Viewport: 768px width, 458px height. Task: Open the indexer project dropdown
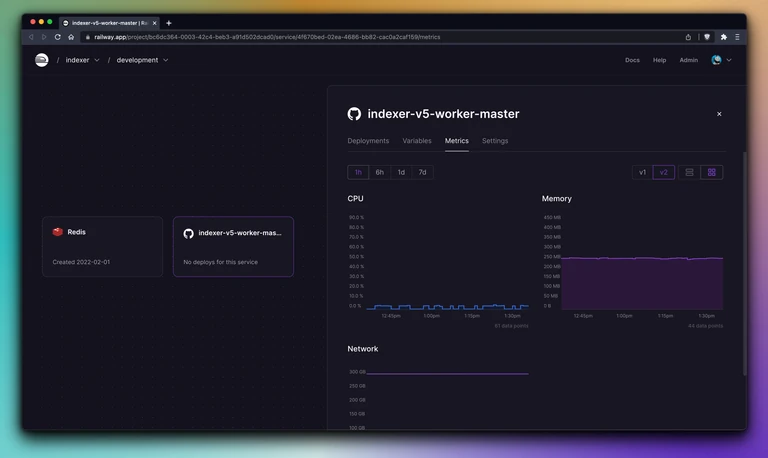pos(82,60)
